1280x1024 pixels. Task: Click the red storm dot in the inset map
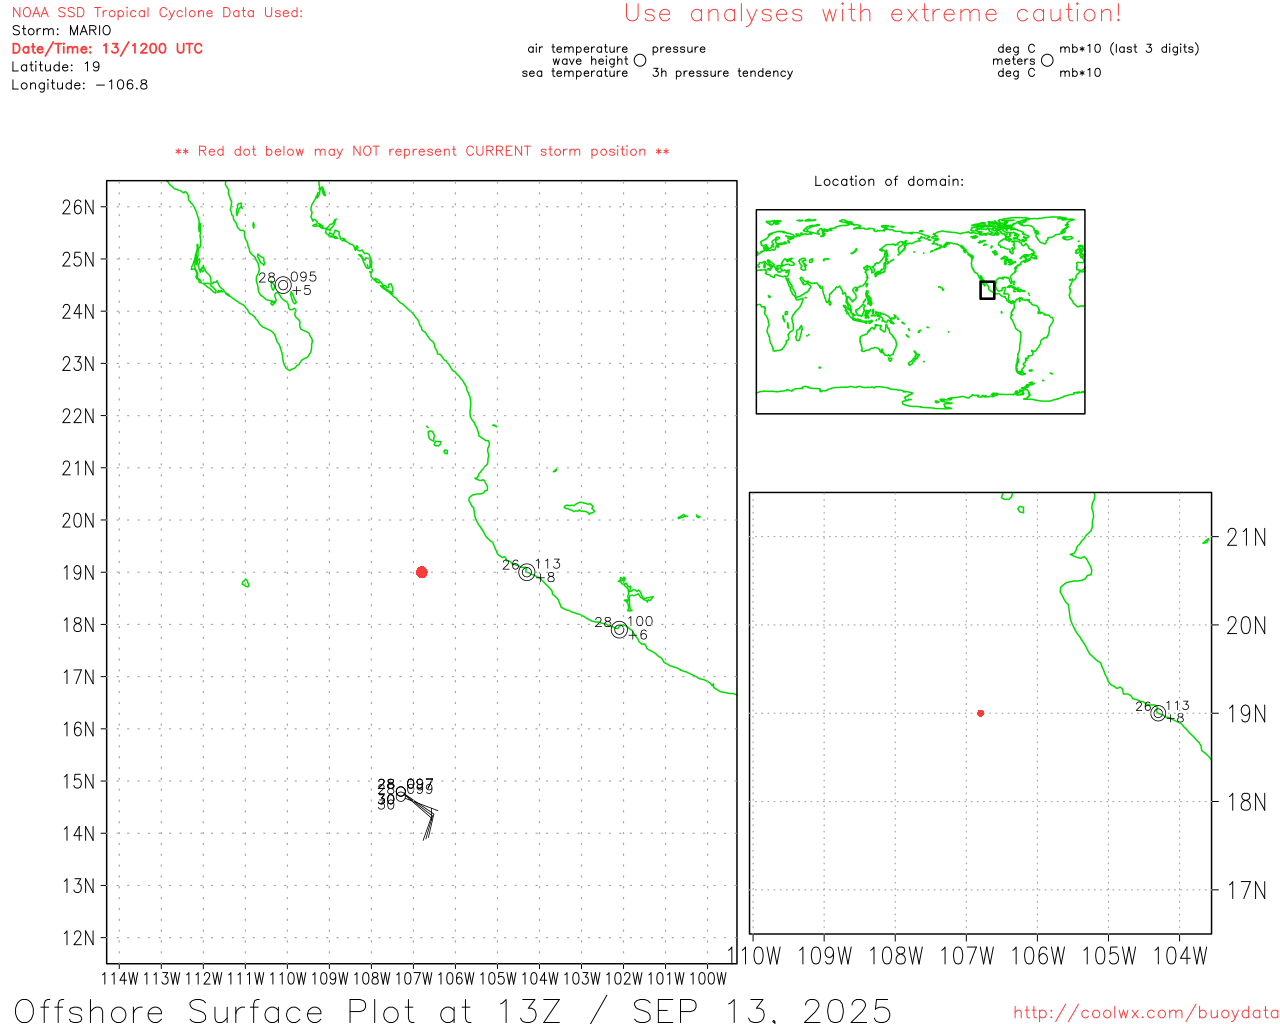click(x=980, y=713)
